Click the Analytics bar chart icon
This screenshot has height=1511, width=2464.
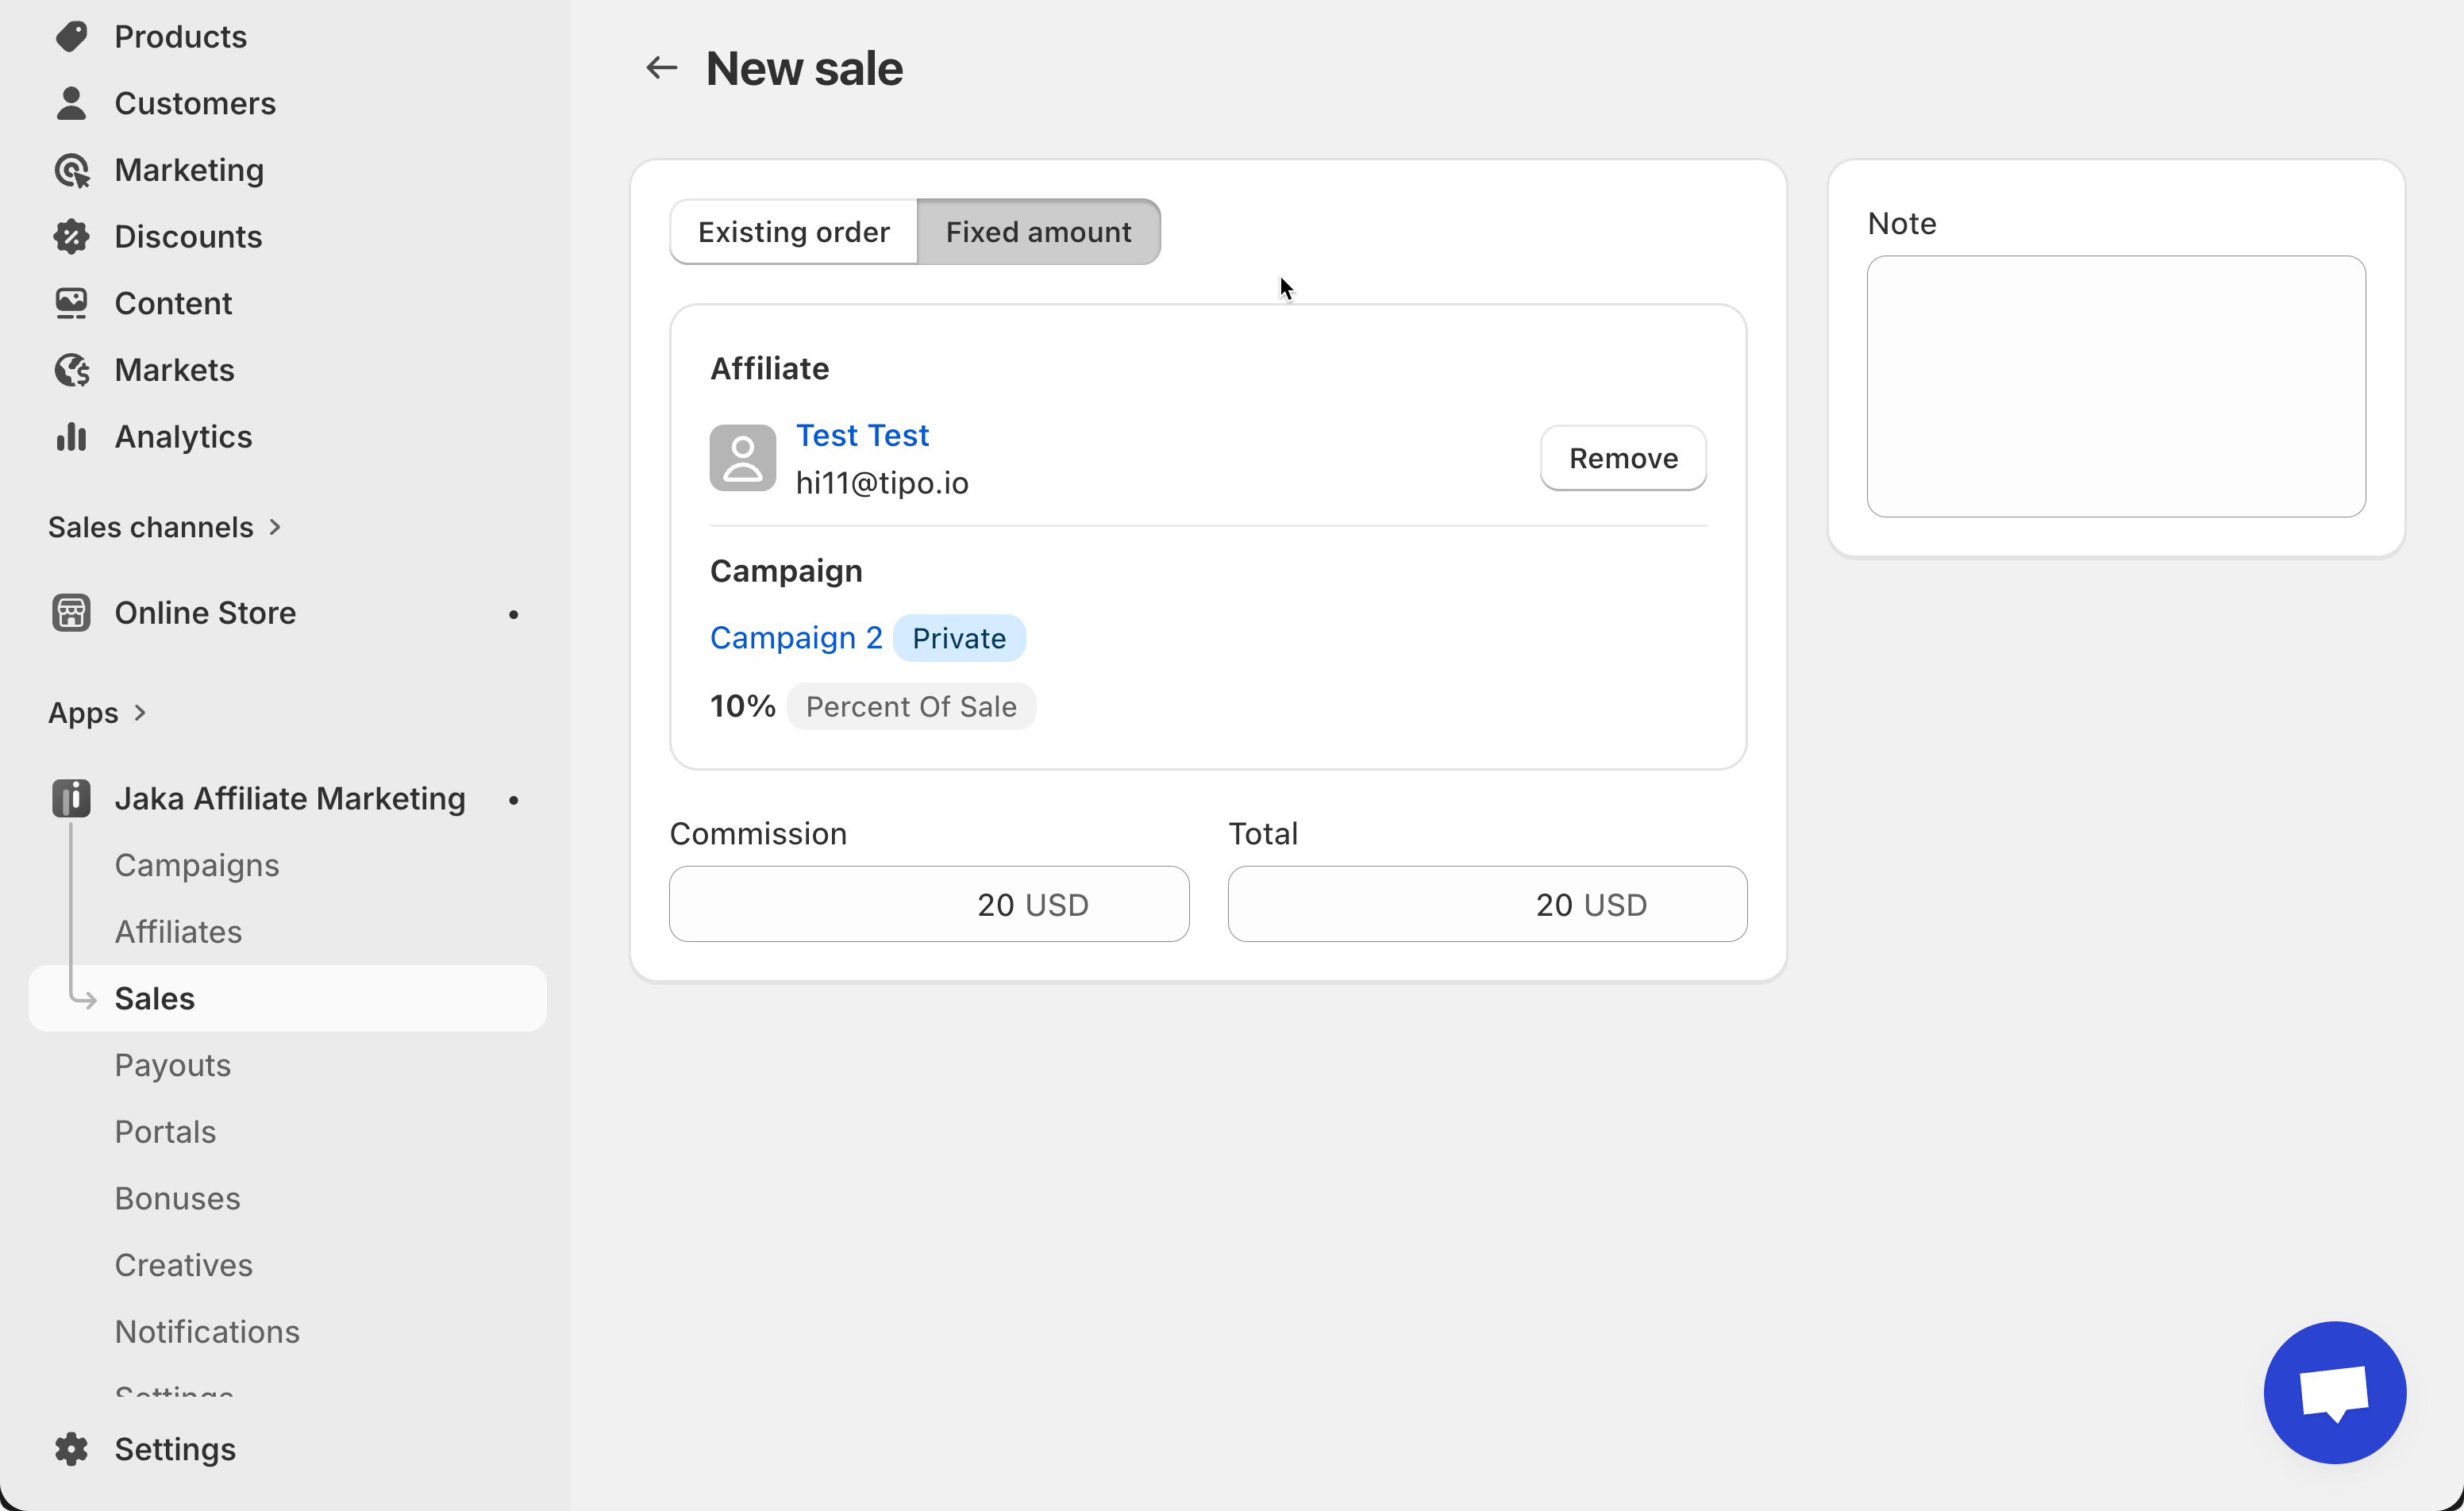(x=71, y=437)
